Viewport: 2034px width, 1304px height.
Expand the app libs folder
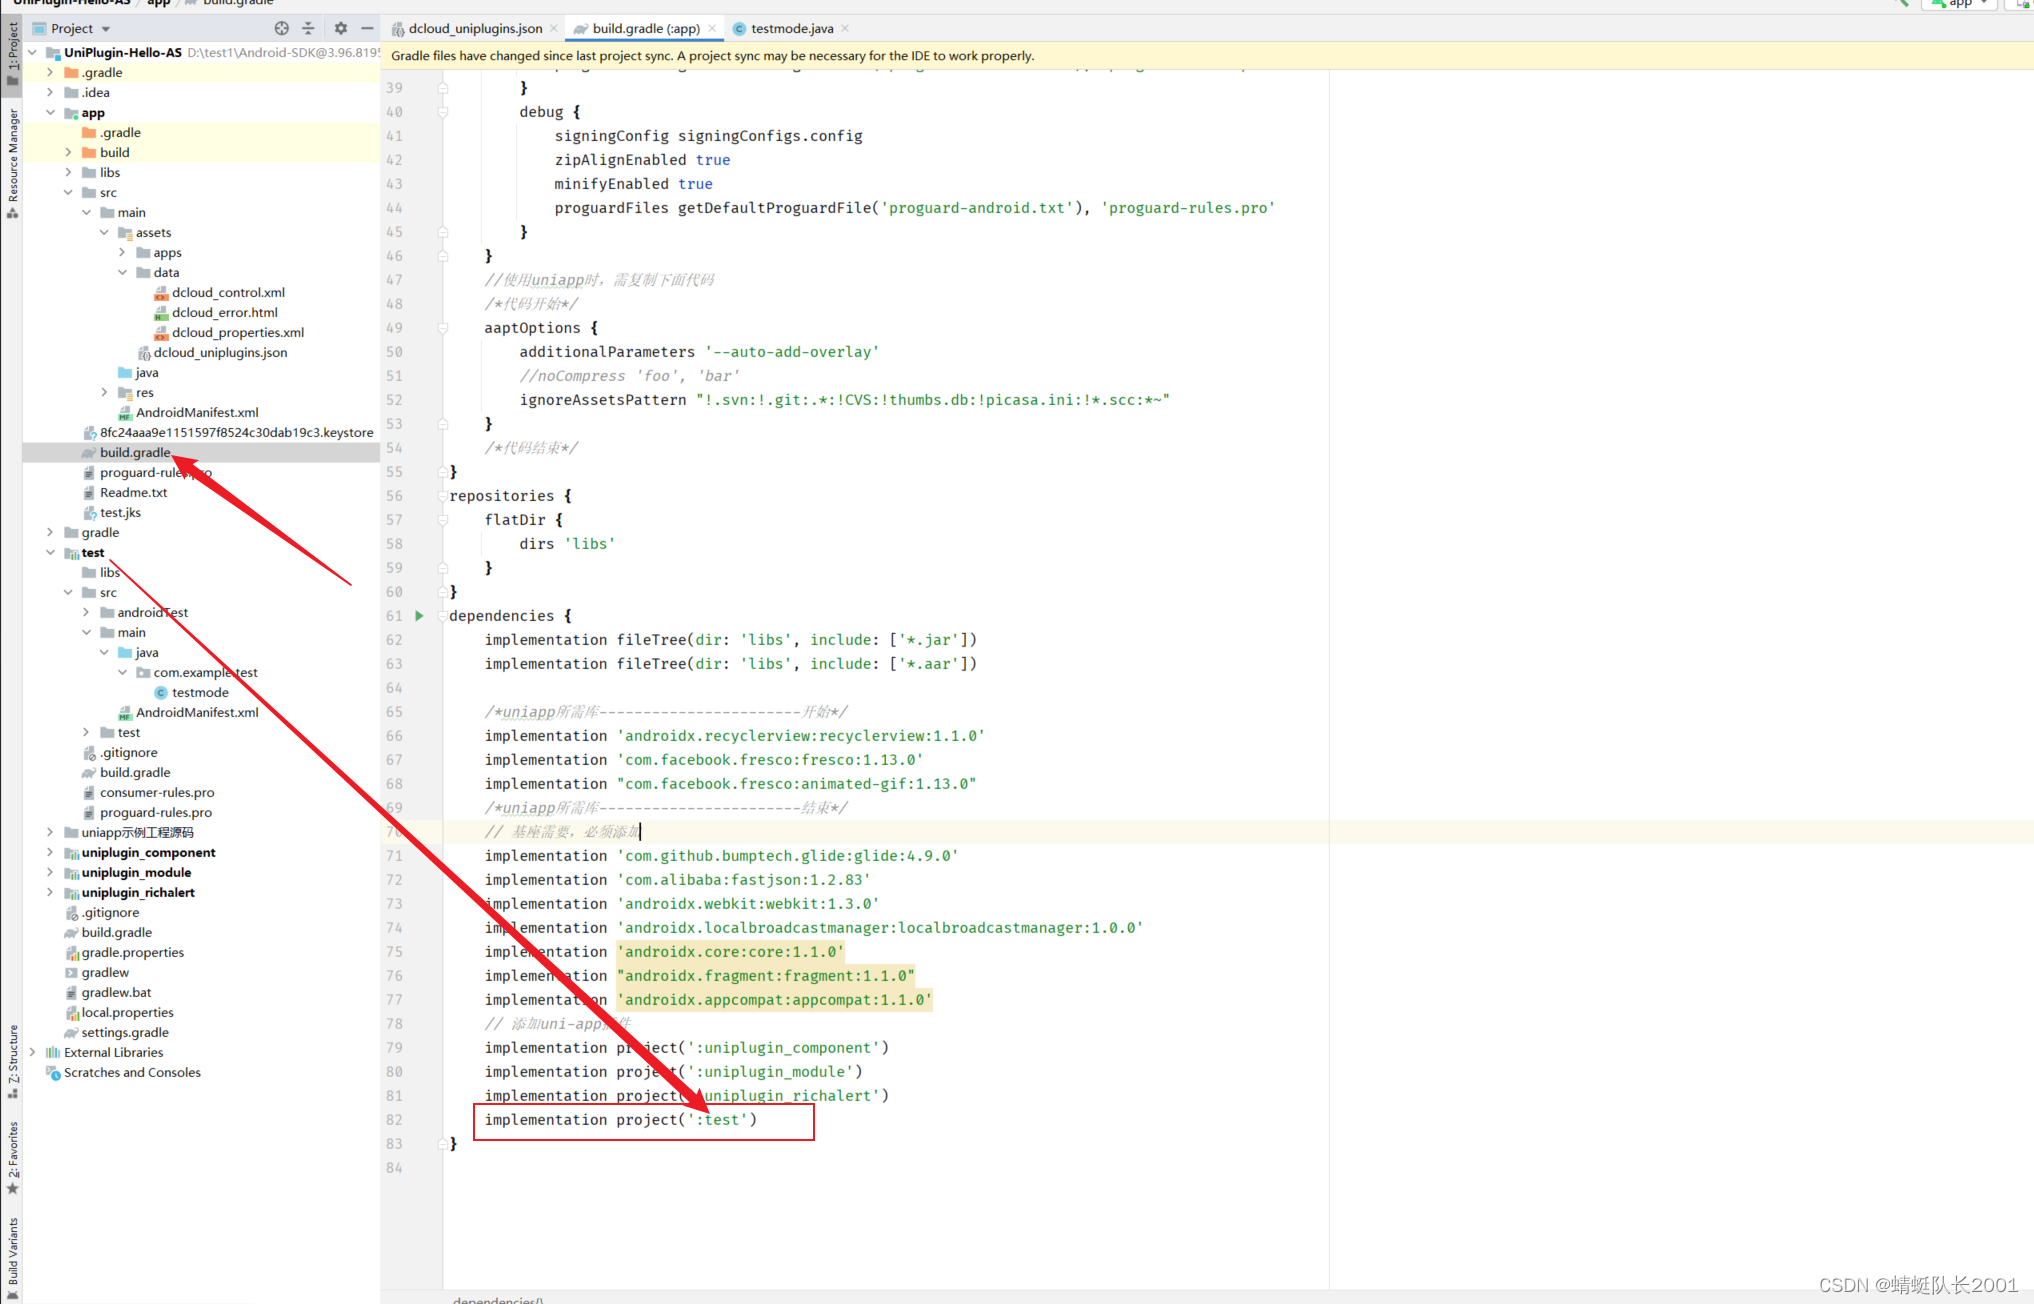point(68,172)
